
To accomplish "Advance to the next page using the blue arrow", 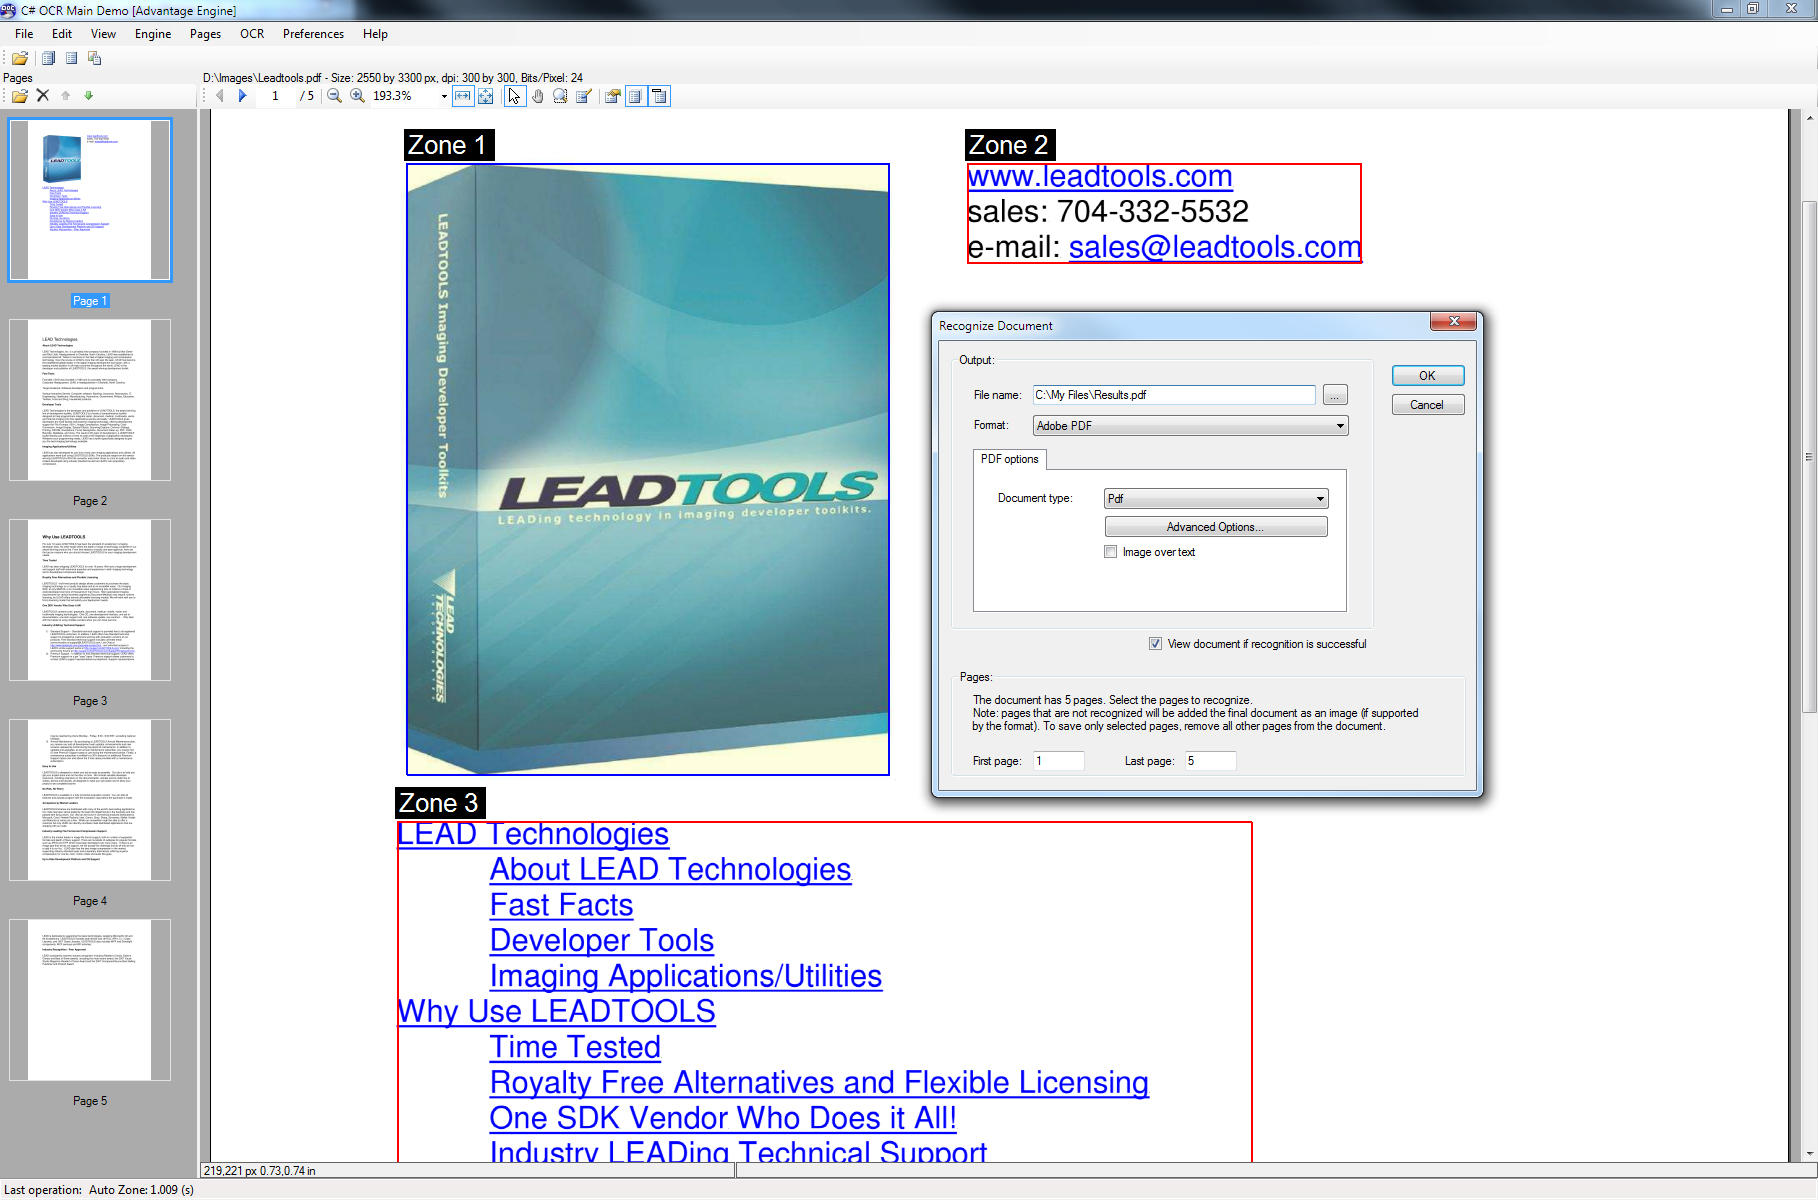I will [x=242, y=96].
